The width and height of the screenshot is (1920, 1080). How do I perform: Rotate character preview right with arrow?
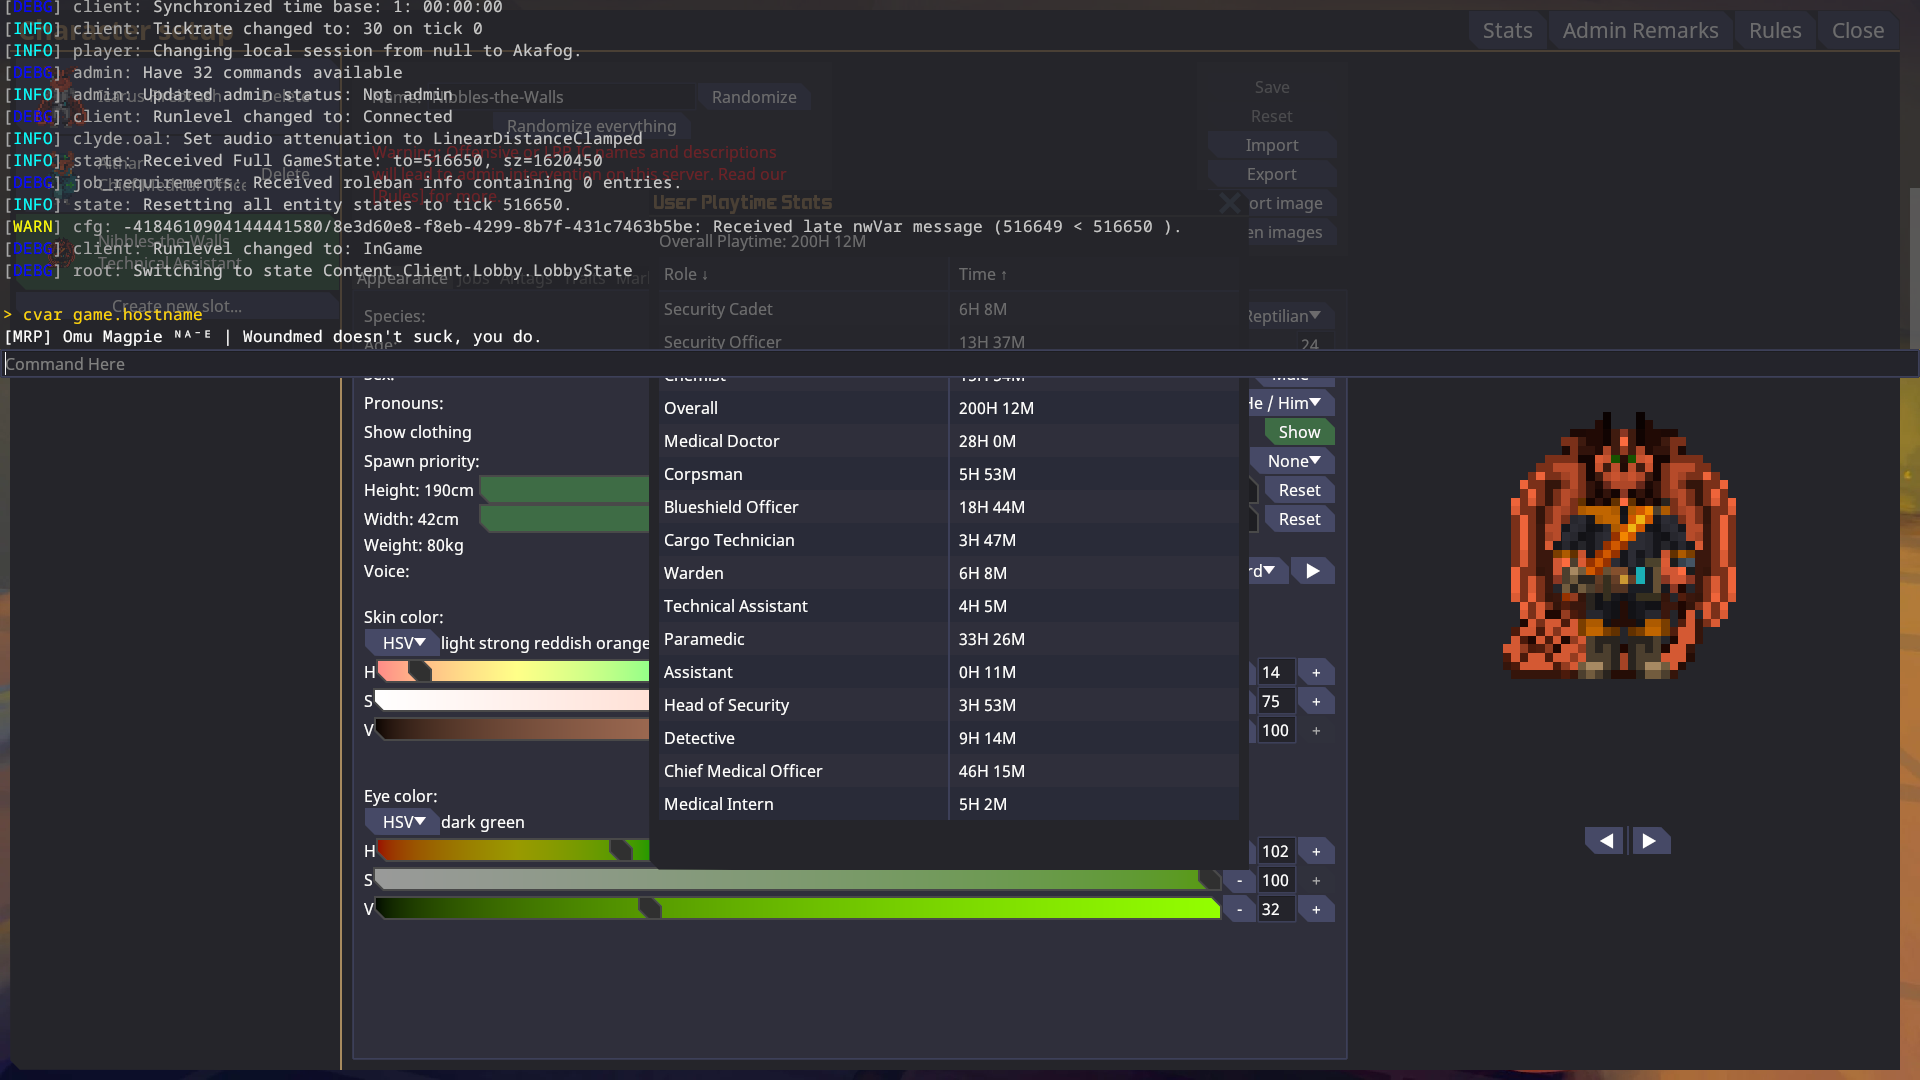point(1650,841)
